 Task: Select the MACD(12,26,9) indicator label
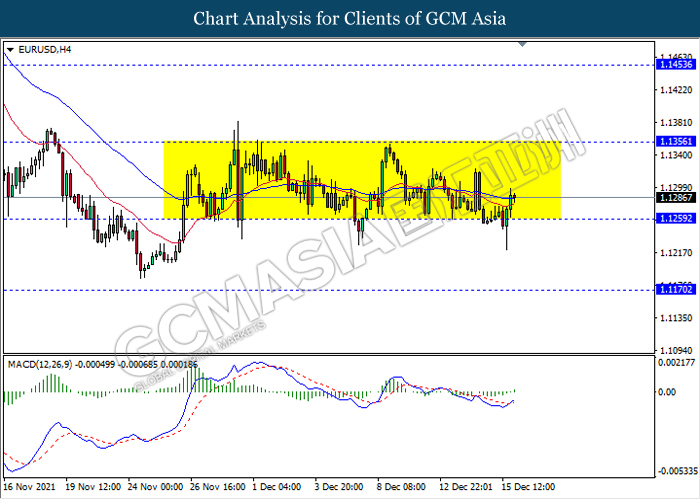click(x=103, y=365)
